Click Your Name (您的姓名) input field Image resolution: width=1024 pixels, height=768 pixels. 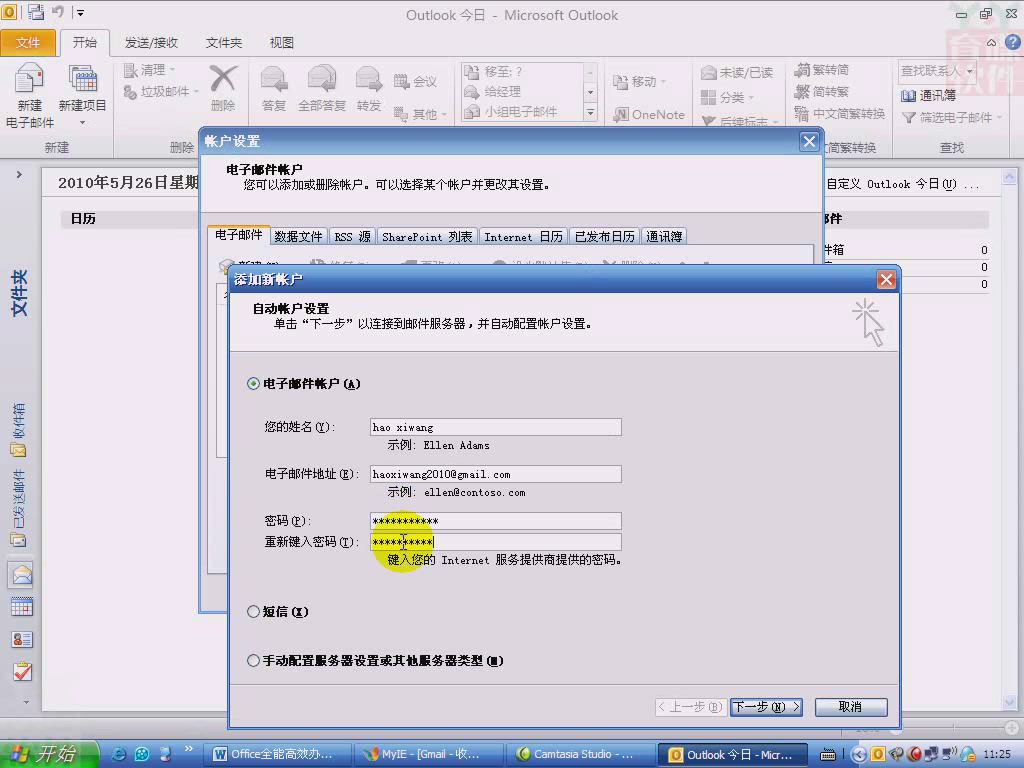[x=496, y=427]
